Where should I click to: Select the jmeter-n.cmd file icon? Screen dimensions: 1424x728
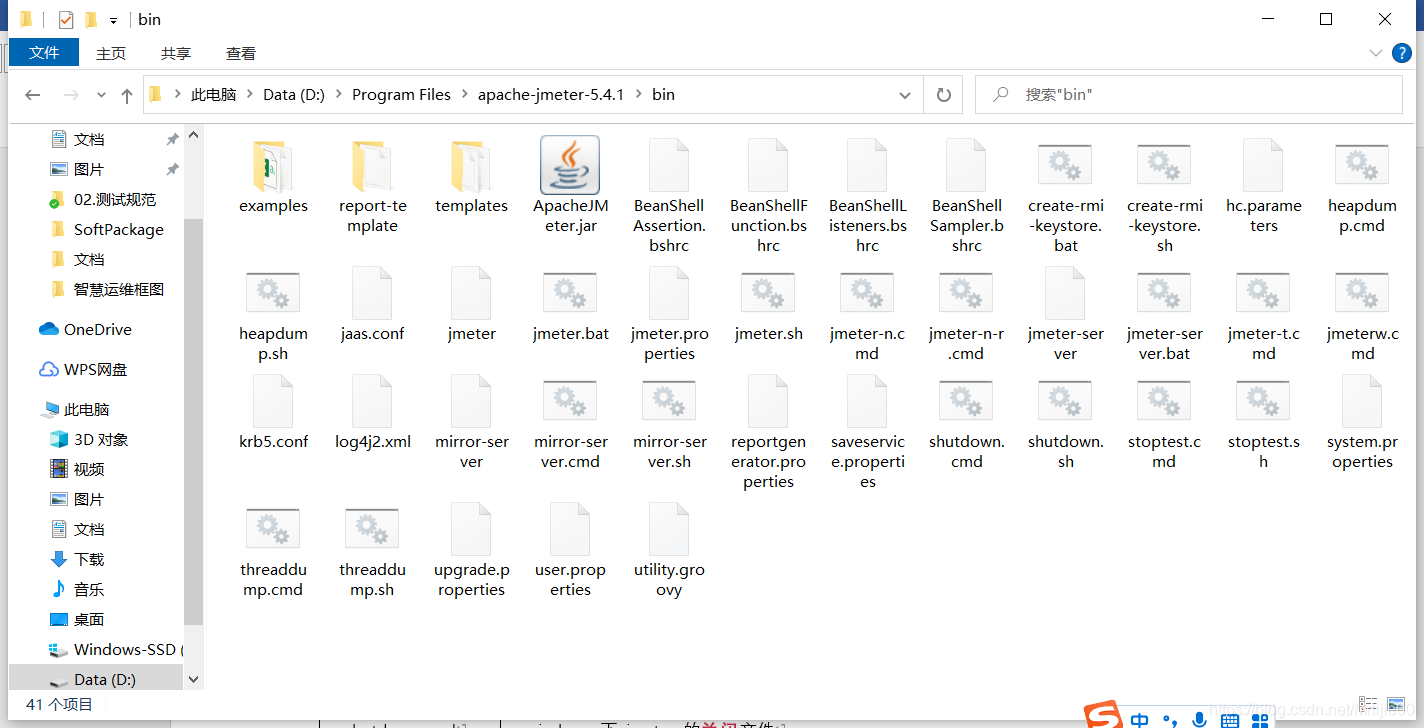click(x=867, y=293)
